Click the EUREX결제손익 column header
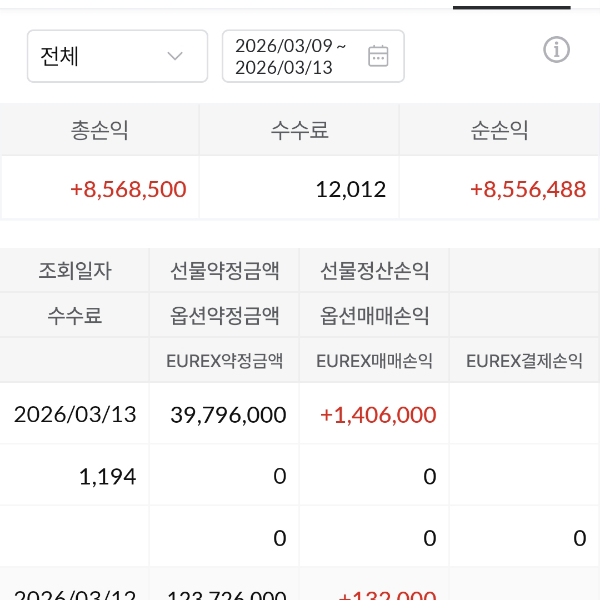This screenshot has width=600, height=600. [525, 361]
